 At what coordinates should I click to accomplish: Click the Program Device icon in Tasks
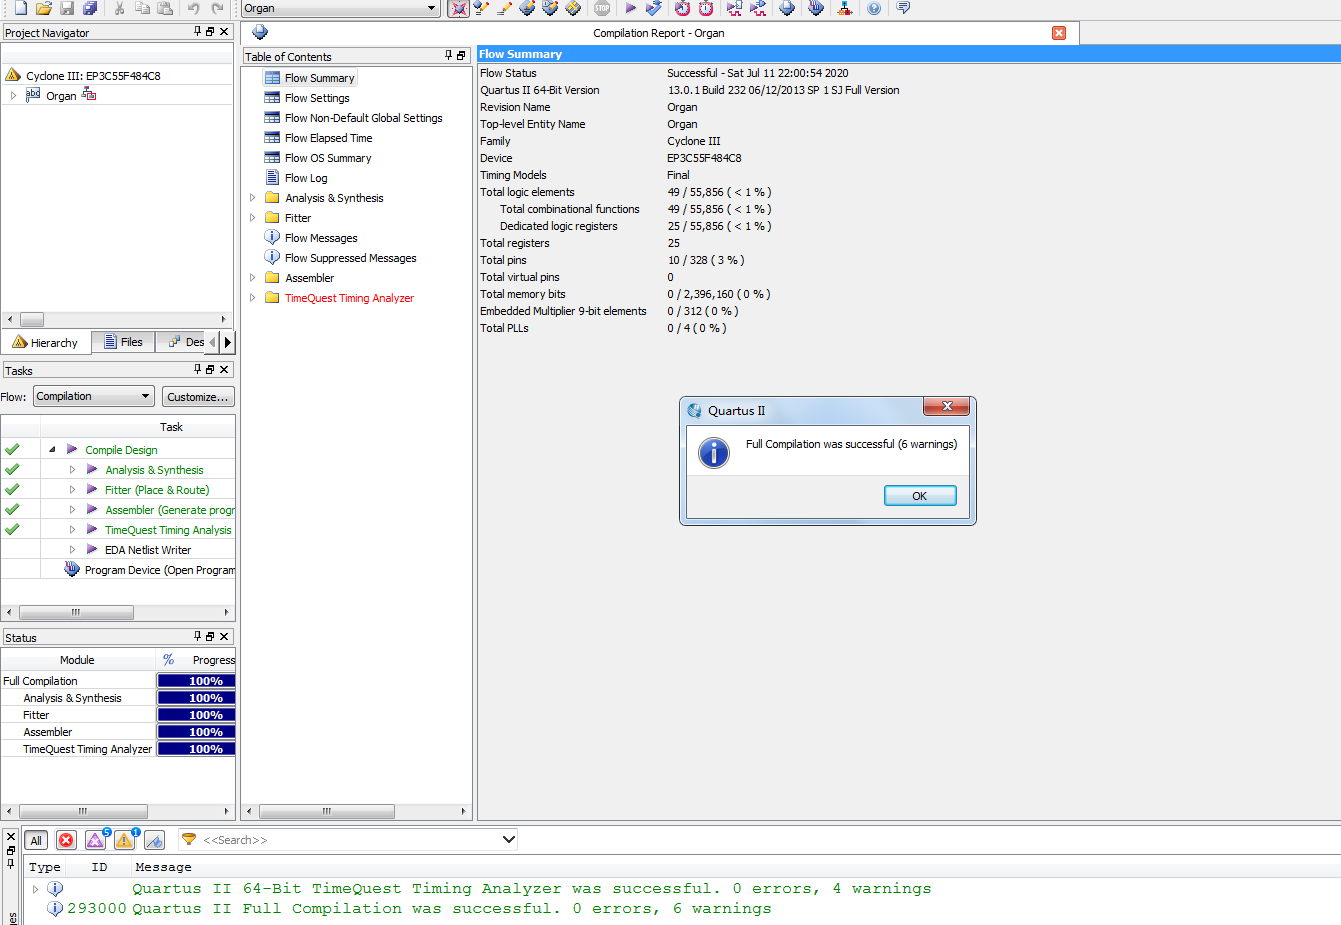tap(72, 570)
